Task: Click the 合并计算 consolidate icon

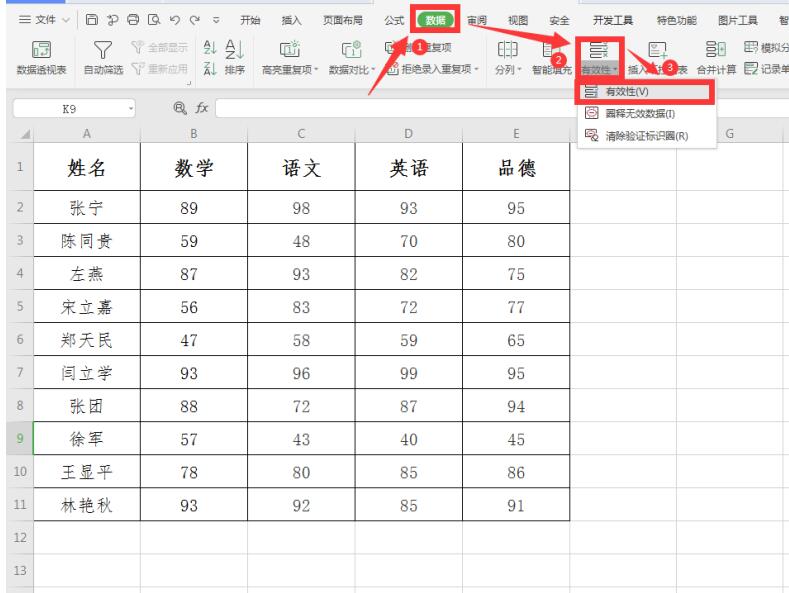Action: point(716,49)
